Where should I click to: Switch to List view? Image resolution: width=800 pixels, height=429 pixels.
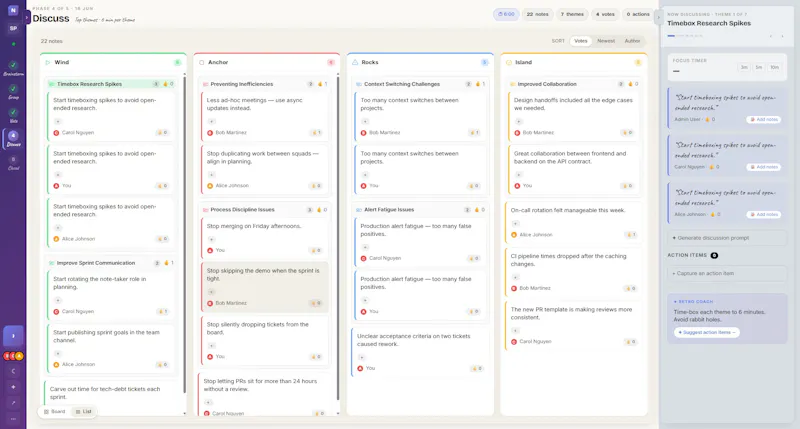point(83,412)
